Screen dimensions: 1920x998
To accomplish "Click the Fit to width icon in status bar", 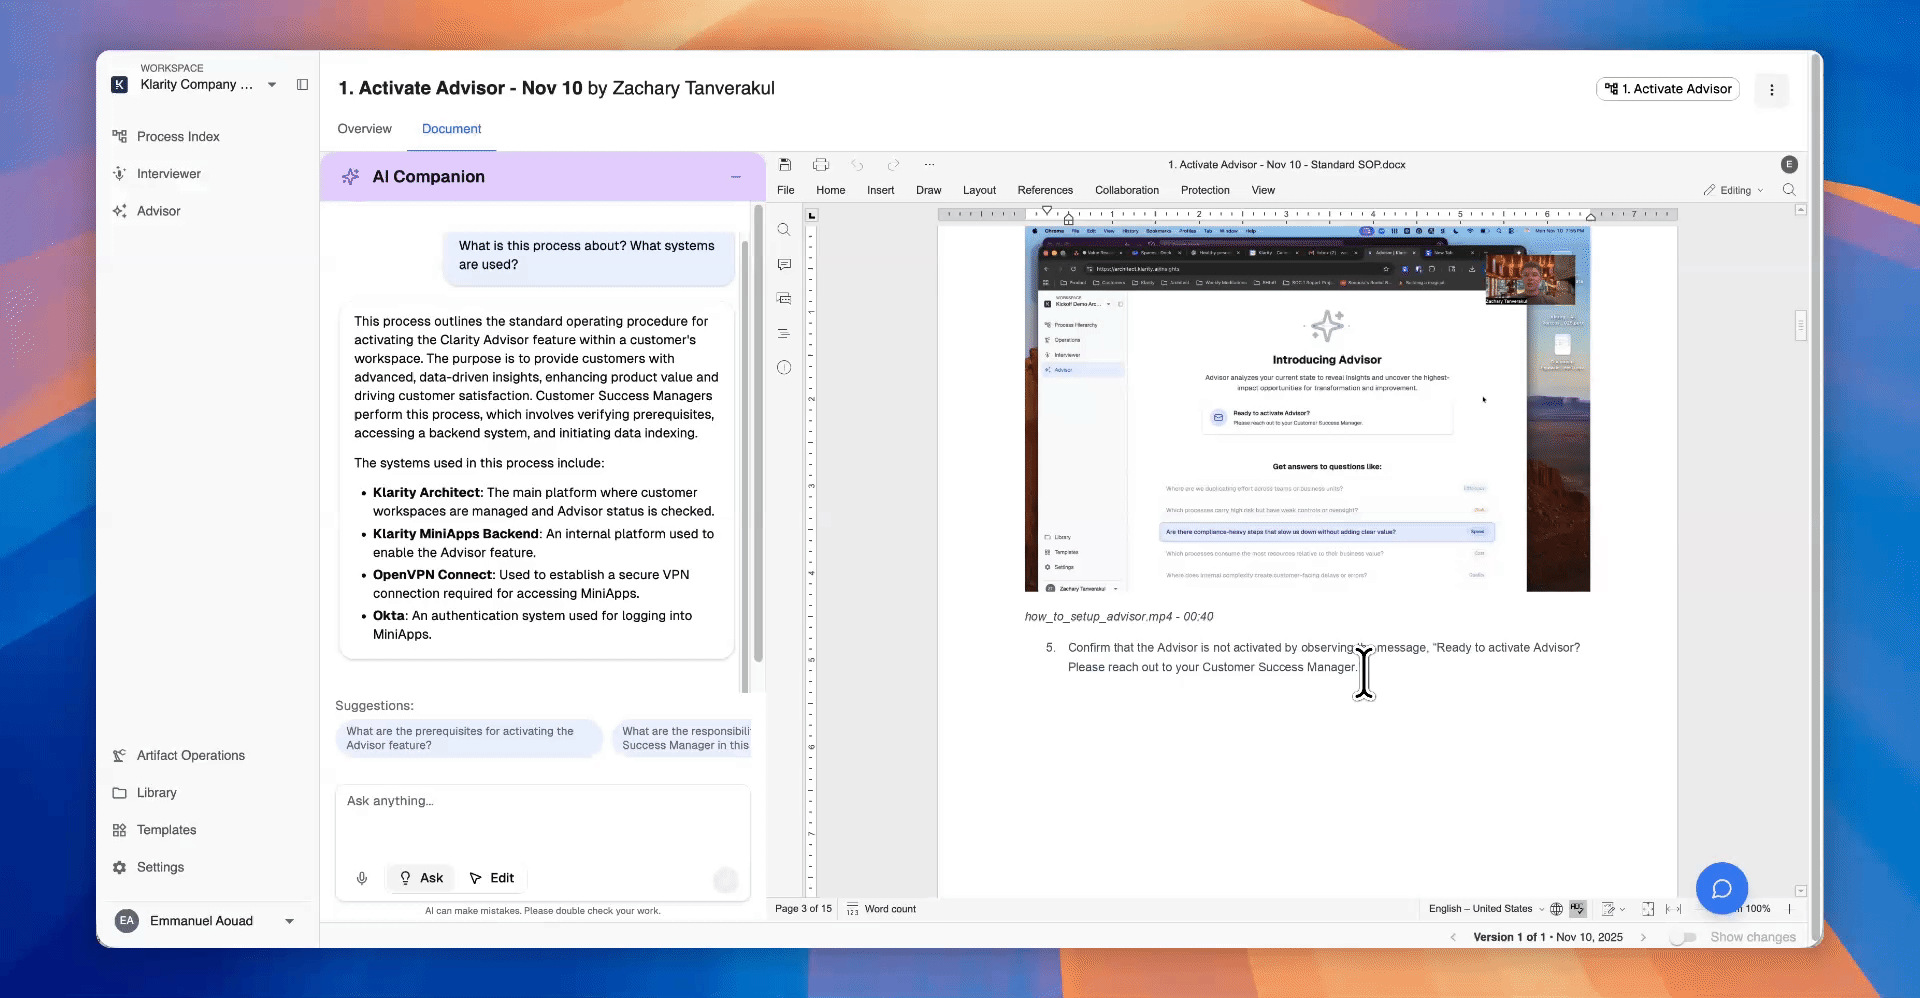I will pos(1673,909).
